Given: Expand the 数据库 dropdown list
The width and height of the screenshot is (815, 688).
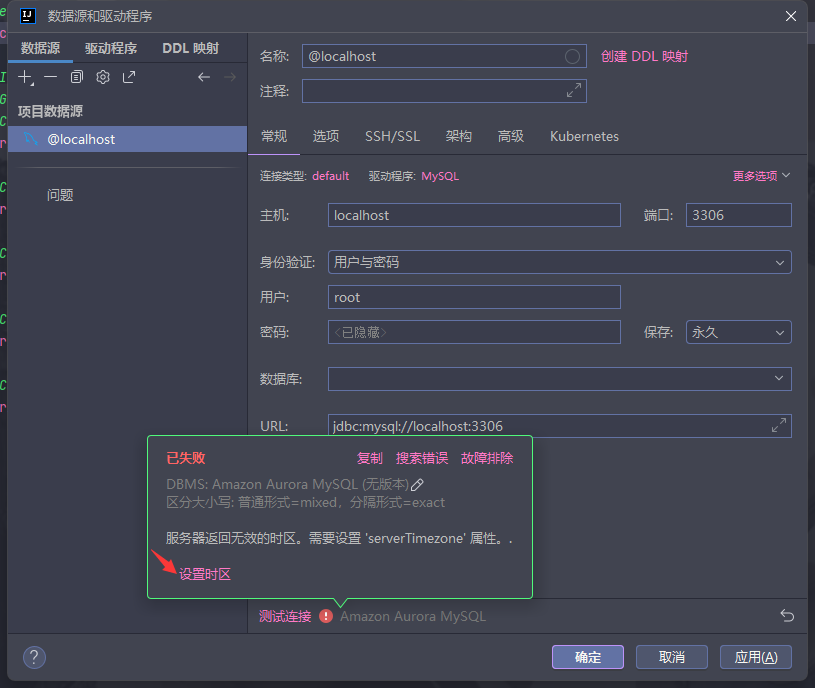Looking at the screenshot, I should pyautogui.click(x=779, y=379).
